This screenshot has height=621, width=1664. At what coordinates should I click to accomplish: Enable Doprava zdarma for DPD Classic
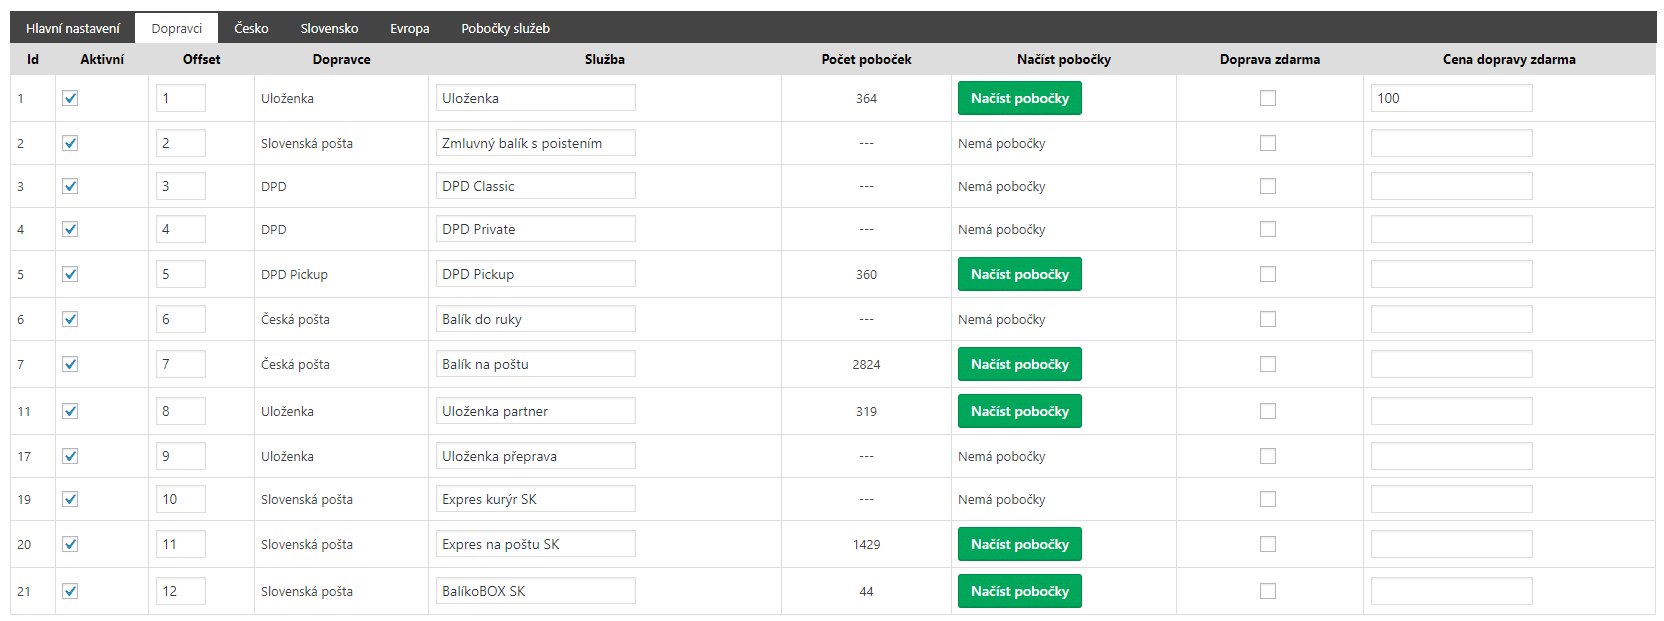[1268, 186]
